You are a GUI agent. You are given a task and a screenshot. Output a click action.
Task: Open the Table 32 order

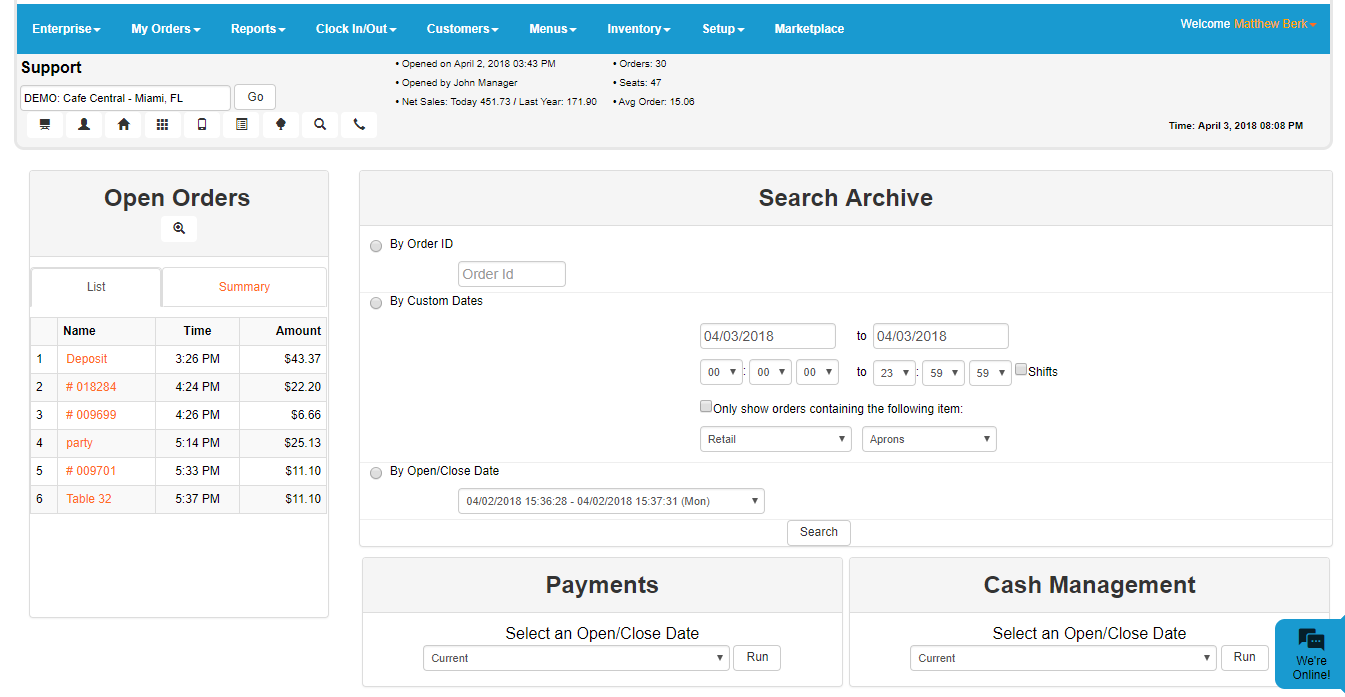tap(89, 499)
